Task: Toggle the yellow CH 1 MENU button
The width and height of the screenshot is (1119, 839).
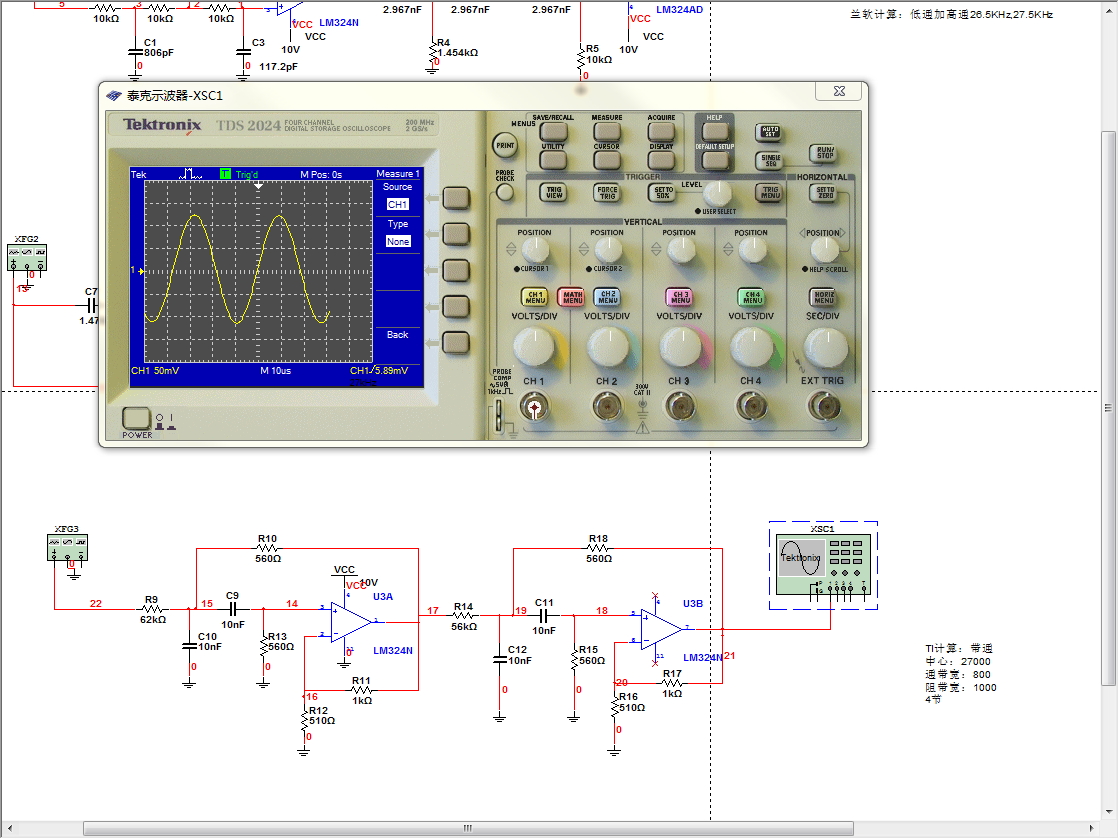Action: coord(534,297)
